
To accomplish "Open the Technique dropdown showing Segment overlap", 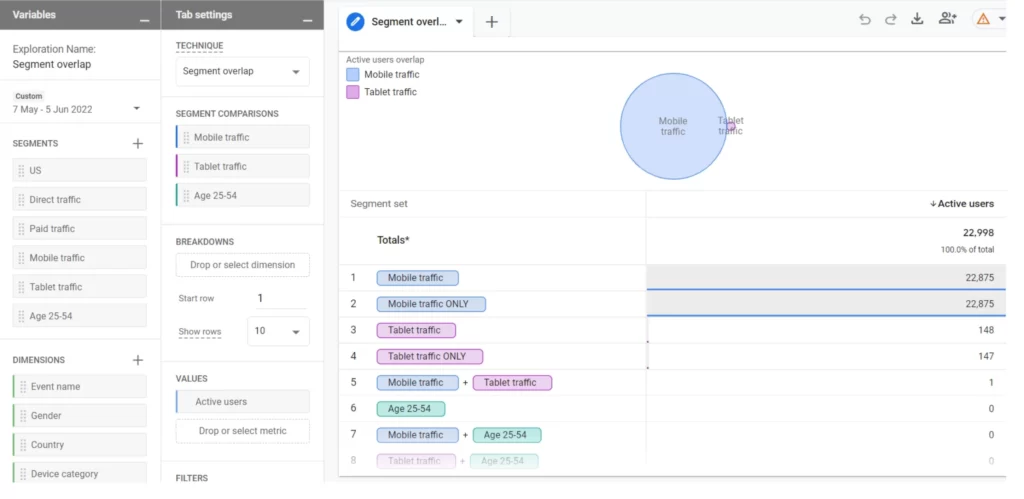I will [242, 72].
